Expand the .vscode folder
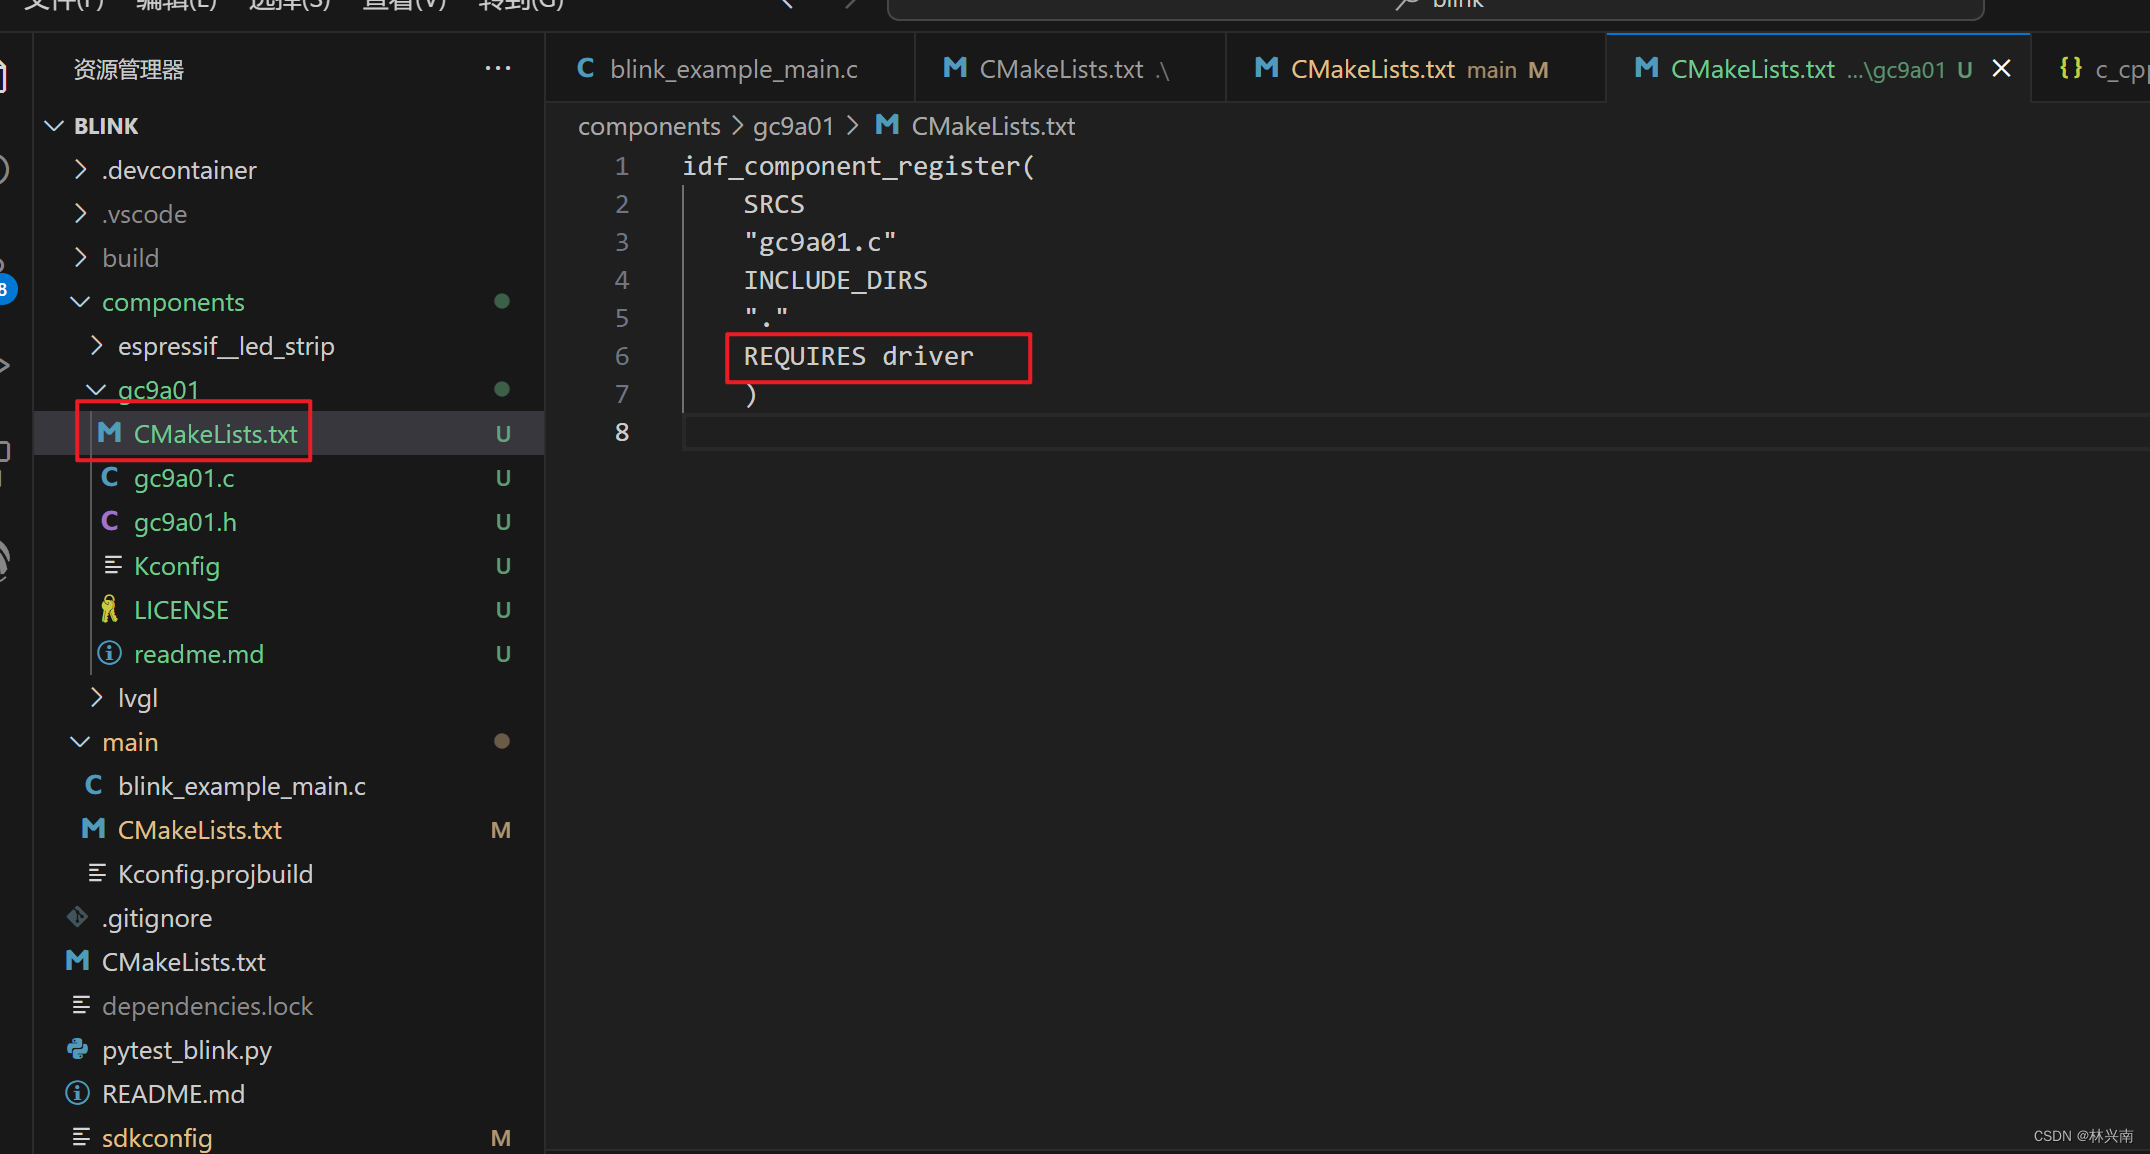The width and height of the screenshot is (2150, 1154). point(81,214)
